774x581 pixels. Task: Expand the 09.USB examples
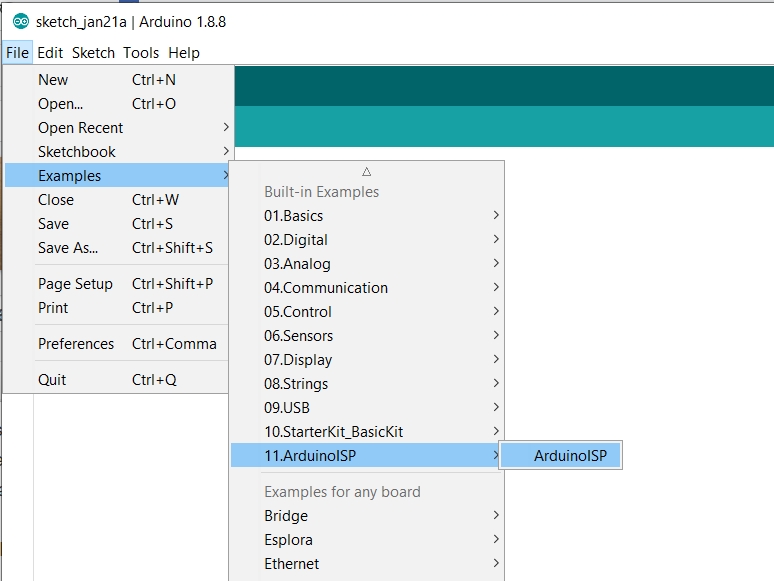(367, 408)
